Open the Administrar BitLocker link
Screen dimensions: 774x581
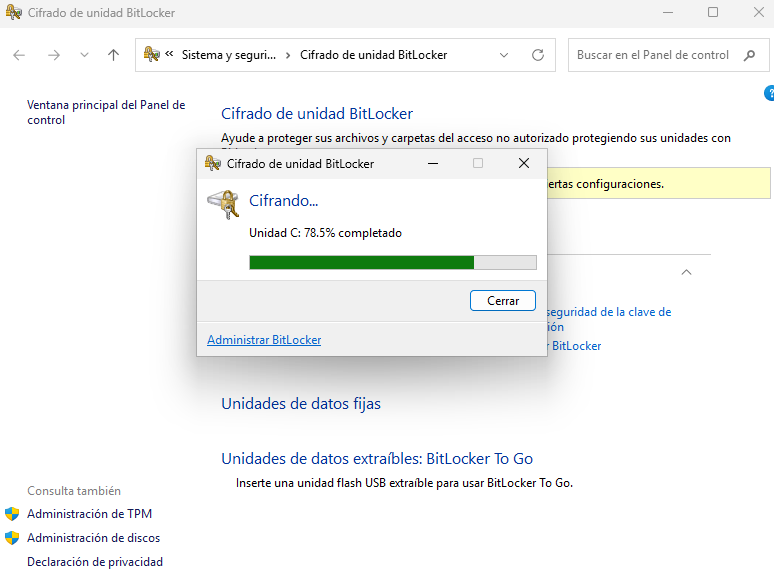click(264, 340)
